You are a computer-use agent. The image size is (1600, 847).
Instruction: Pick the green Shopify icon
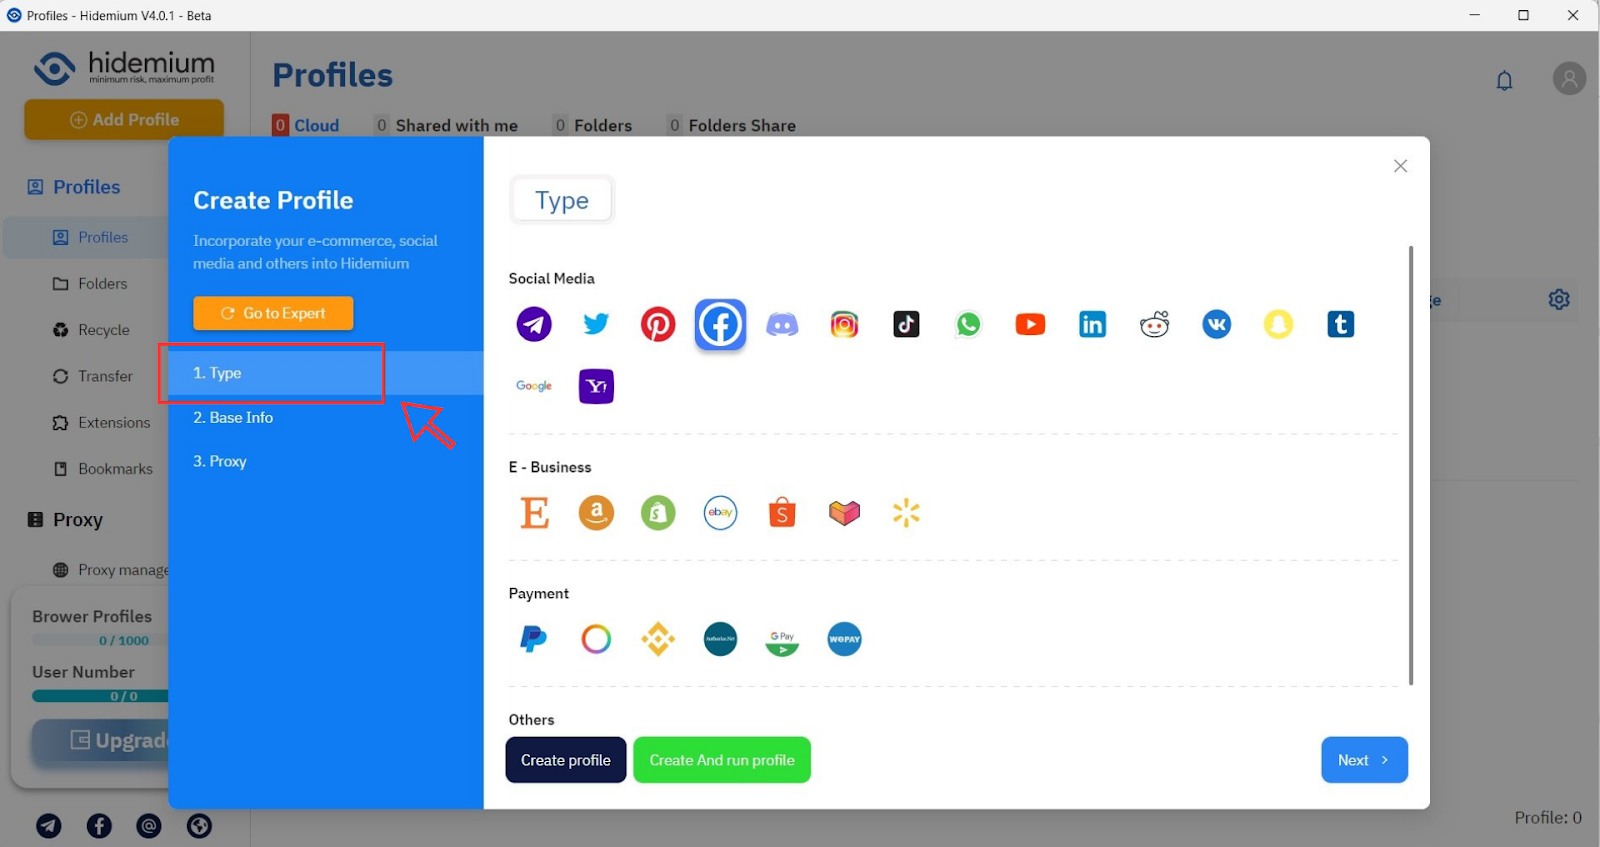pyautogui.click(x=658, y=513)
